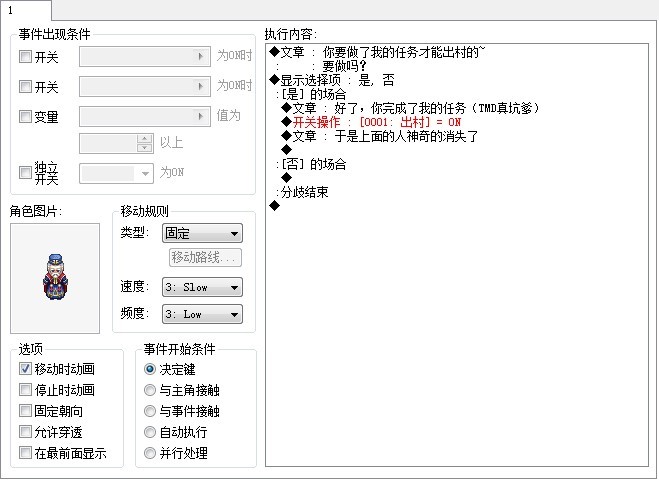Select the 分歧结束 branch end line
This screenshot has width=659, height=480.
point(302,192)
